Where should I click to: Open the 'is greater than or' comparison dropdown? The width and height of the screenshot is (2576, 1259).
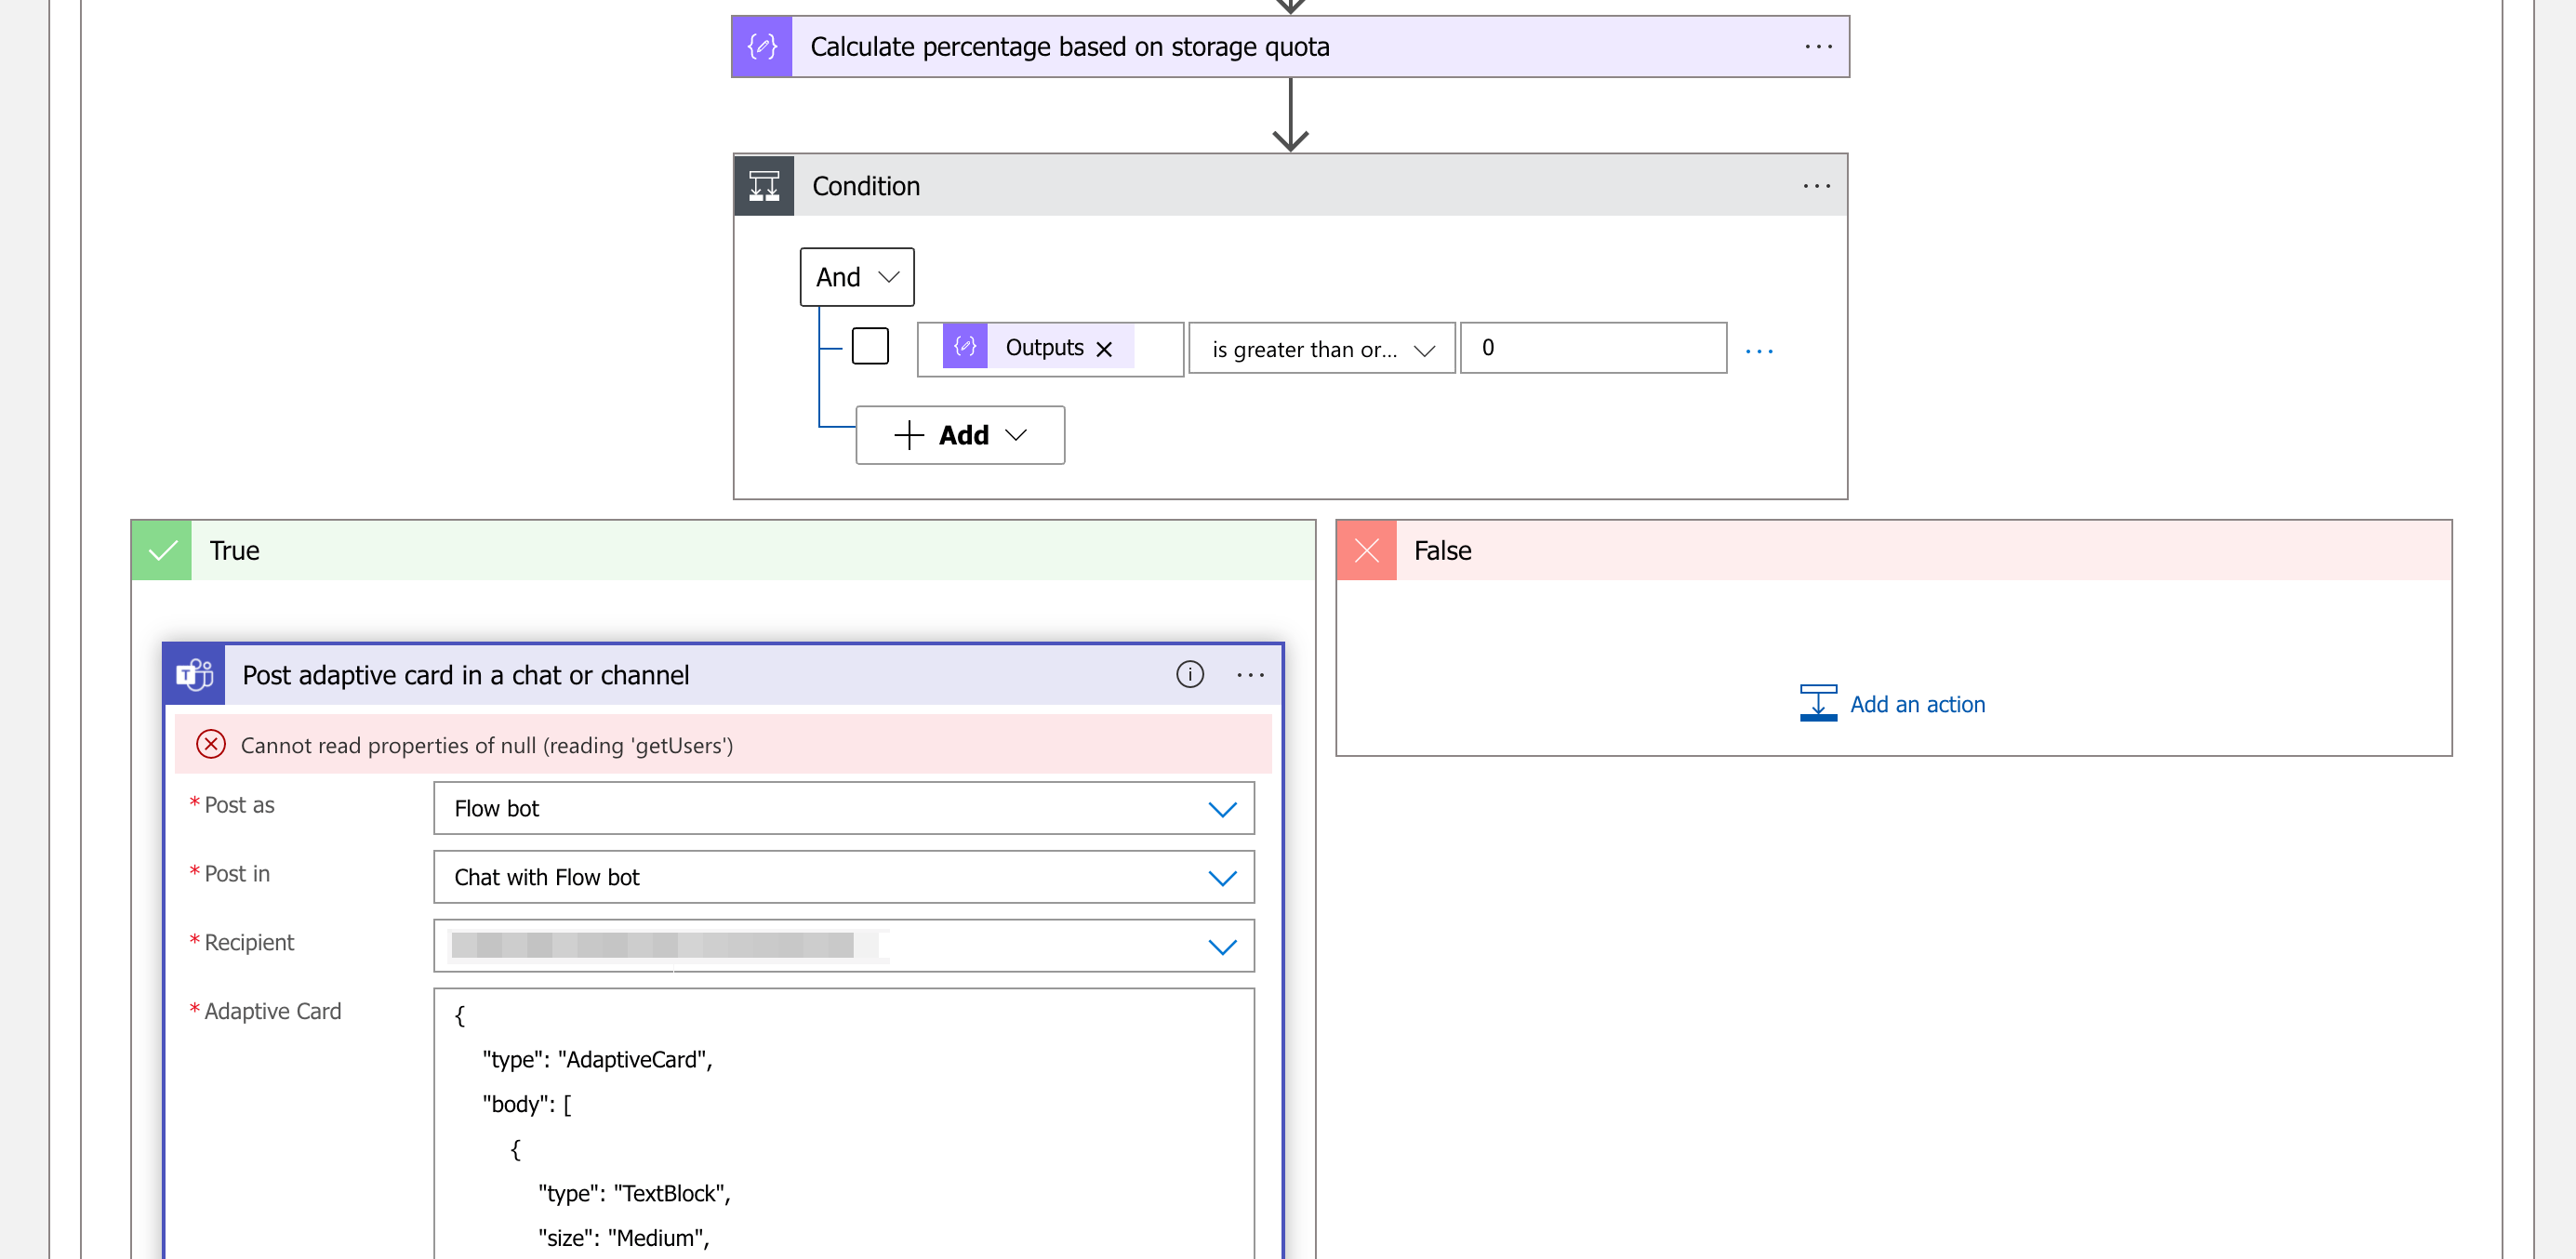pyautogui.click(x=1321, y=348)
